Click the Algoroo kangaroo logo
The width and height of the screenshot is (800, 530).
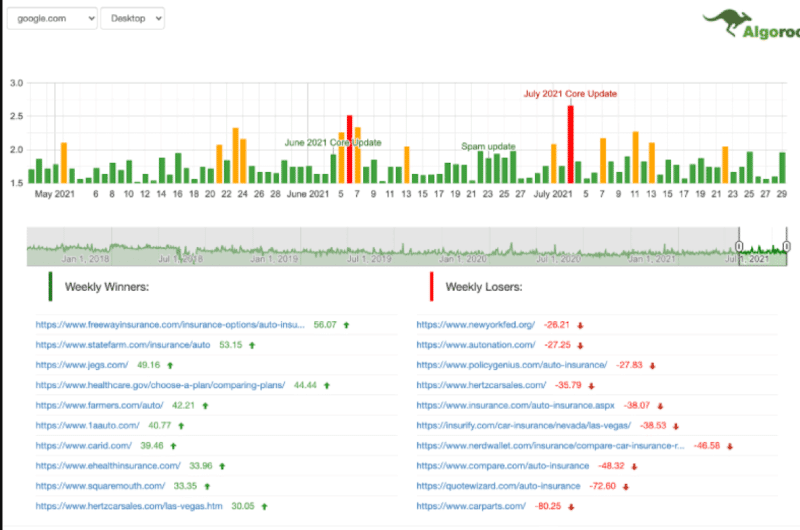tap(751, 24)
